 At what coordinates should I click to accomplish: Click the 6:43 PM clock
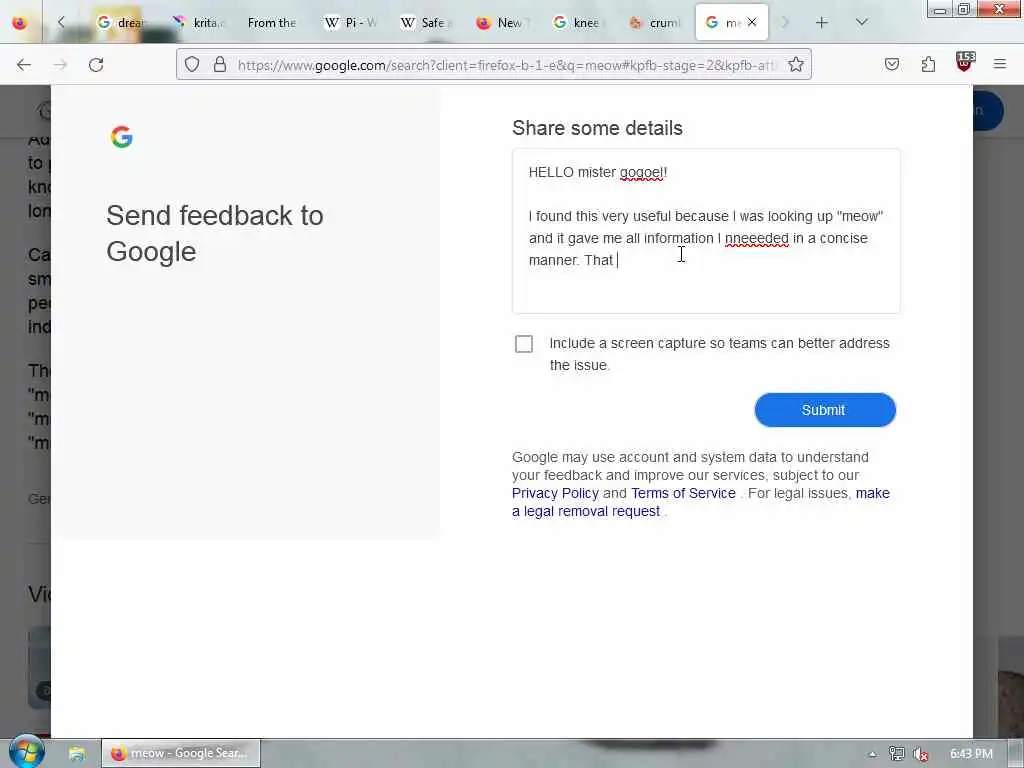[x=971, y=754]
